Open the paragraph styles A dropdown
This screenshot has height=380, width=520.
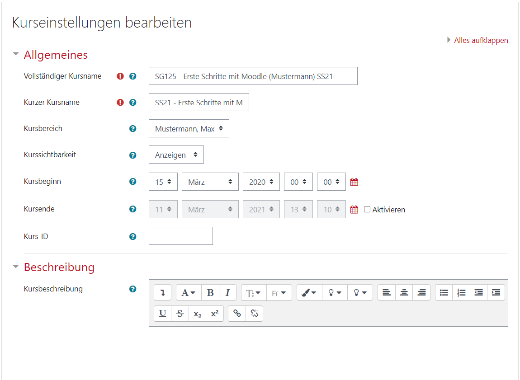click(x=188, y=293)
